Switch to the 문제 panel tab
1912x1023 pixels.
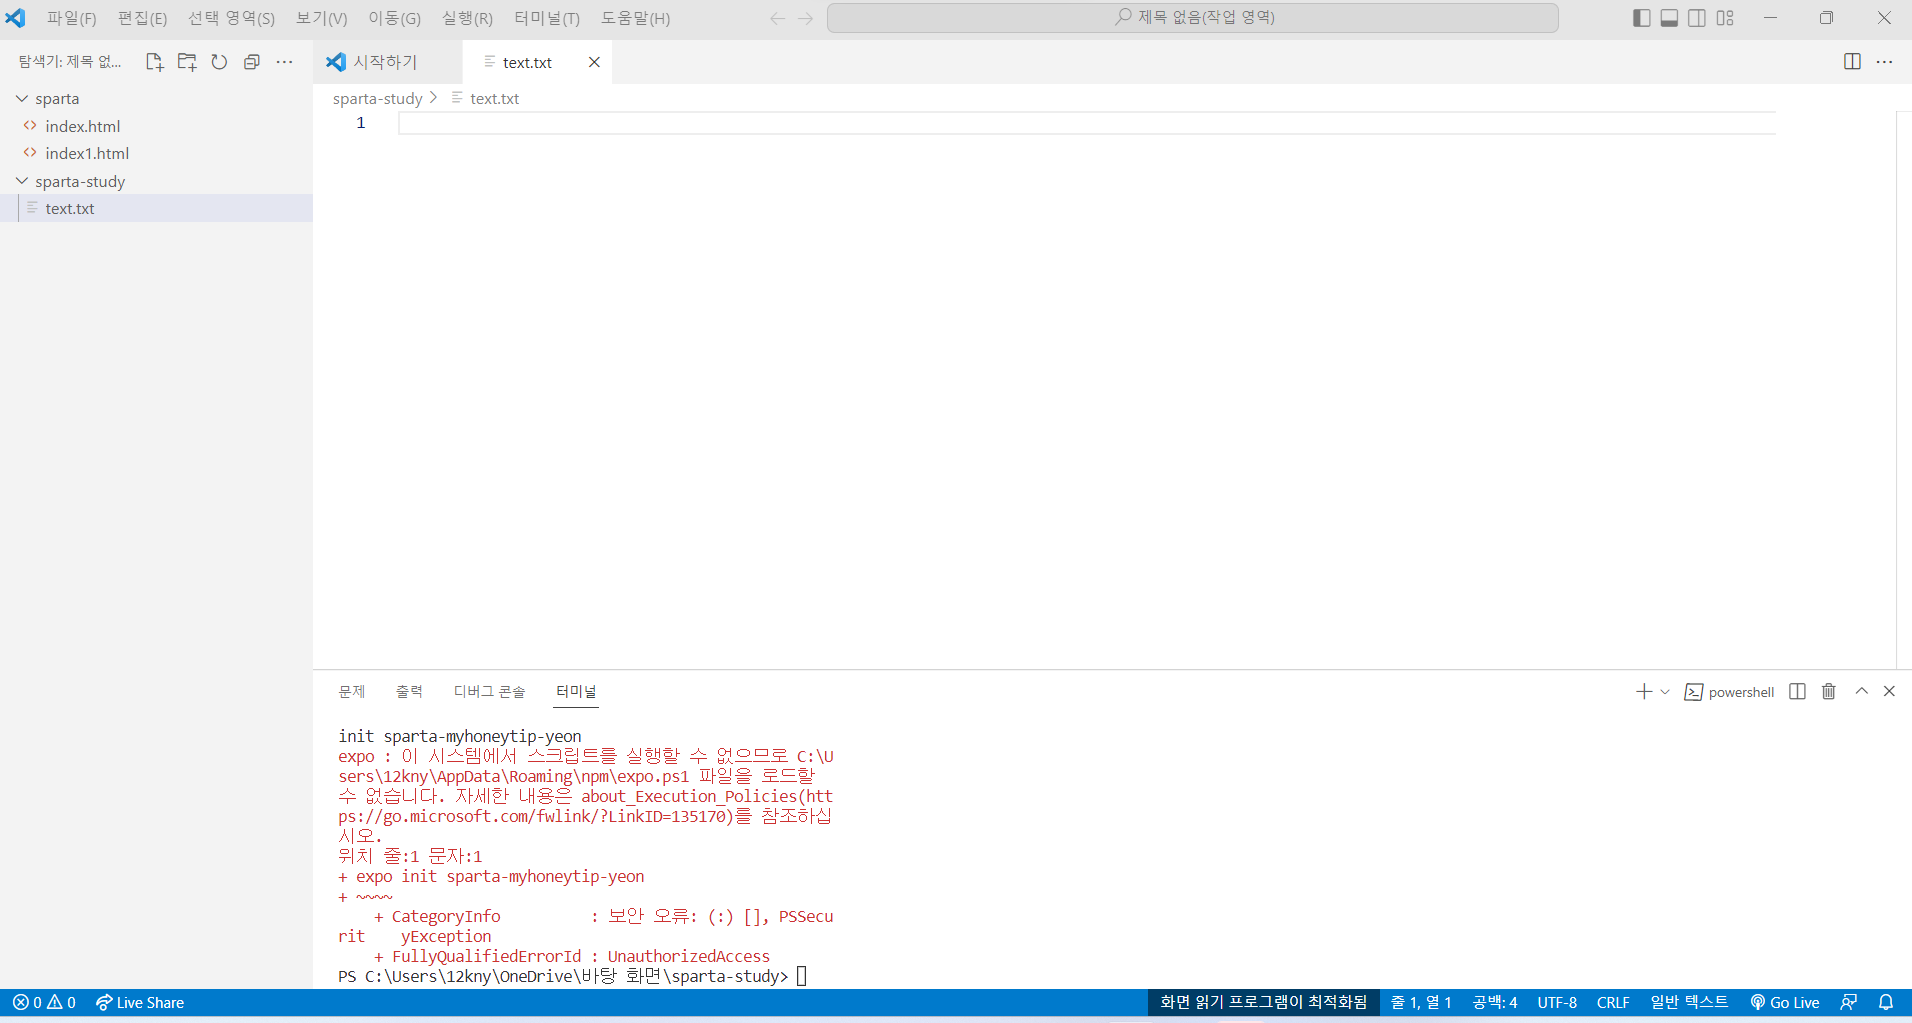[x=352, y=692]
